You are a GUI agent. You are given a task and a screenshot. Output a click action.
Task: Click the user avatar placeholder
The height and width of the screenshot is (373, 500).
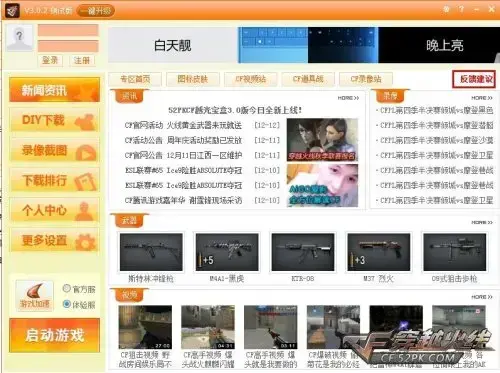pos(19,38)
